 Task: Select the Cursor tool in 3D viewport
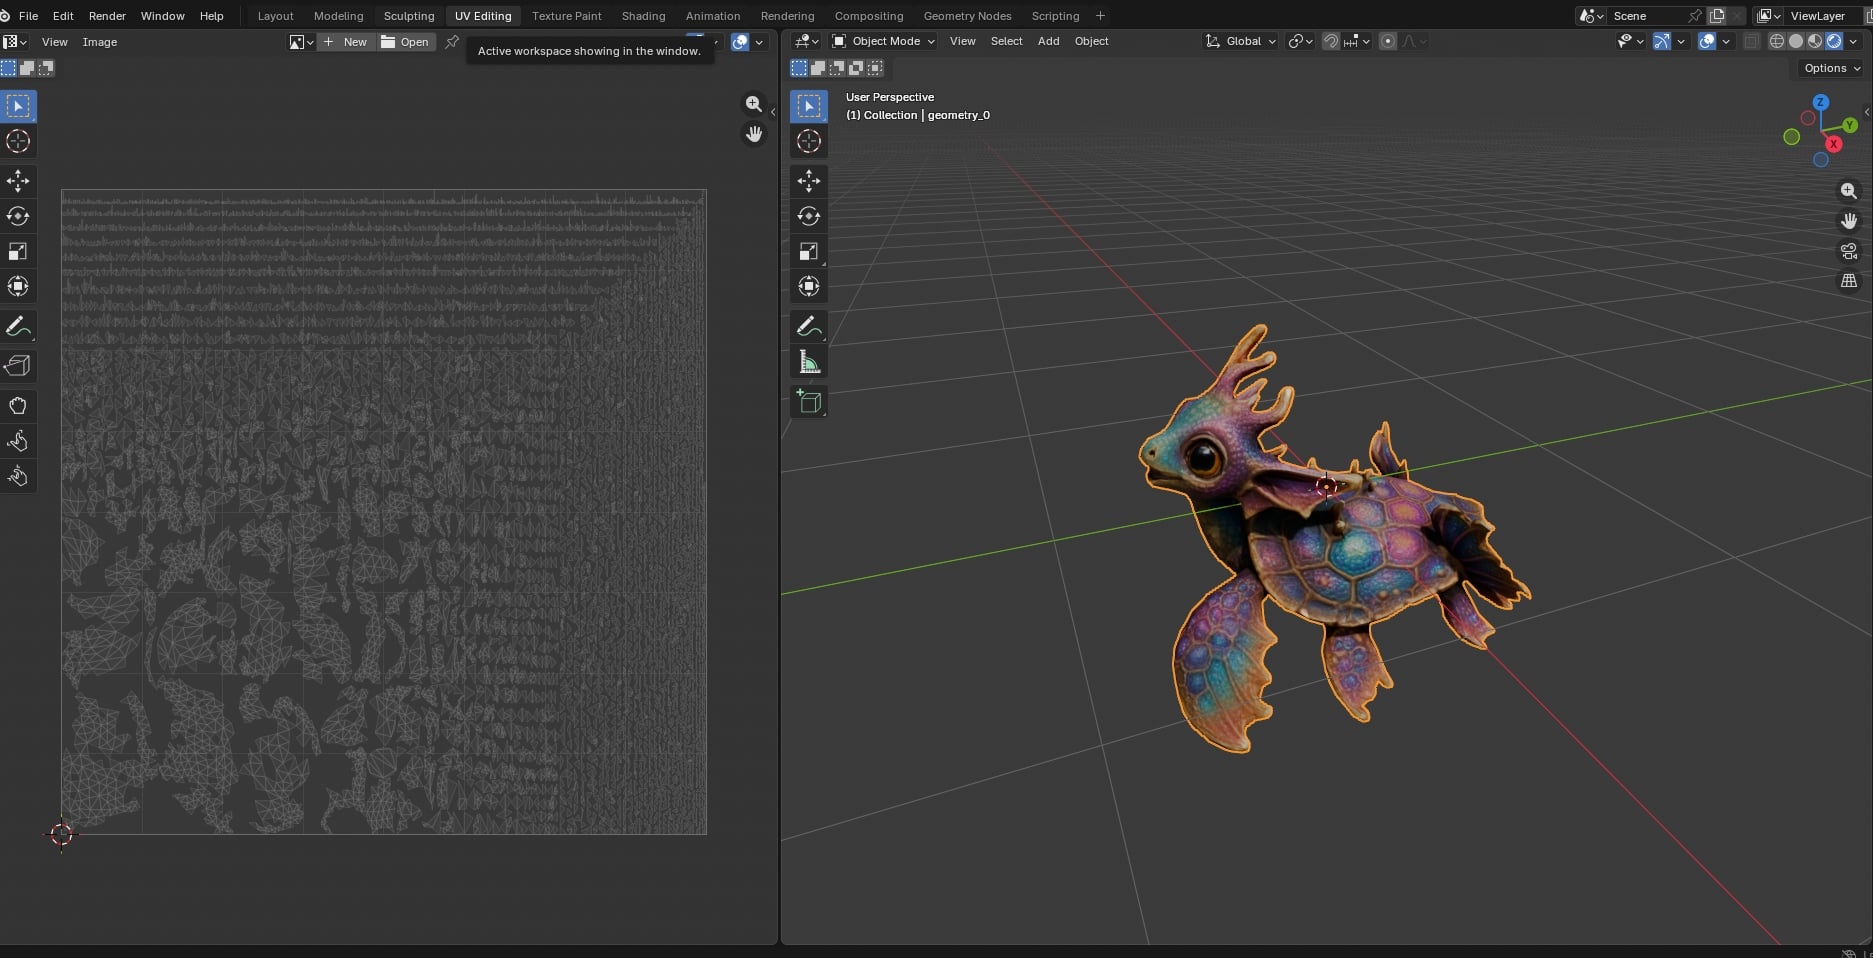point(809,141)
